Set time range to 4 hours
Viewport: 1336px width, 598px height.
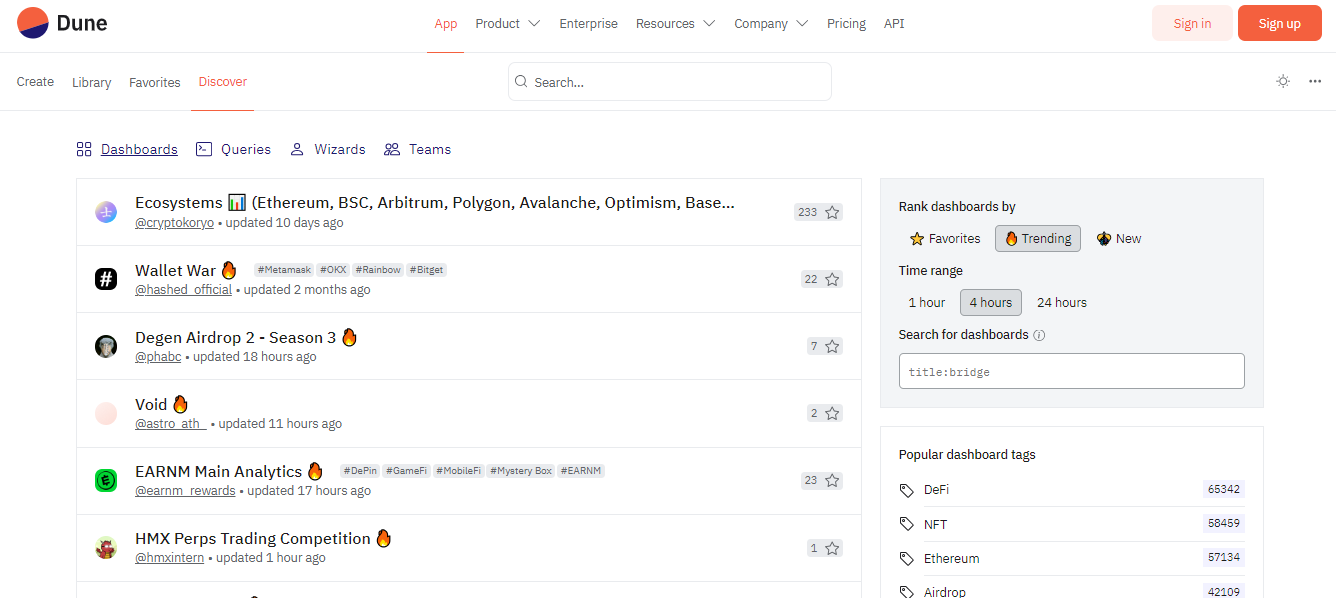click(x=991, y=302)
